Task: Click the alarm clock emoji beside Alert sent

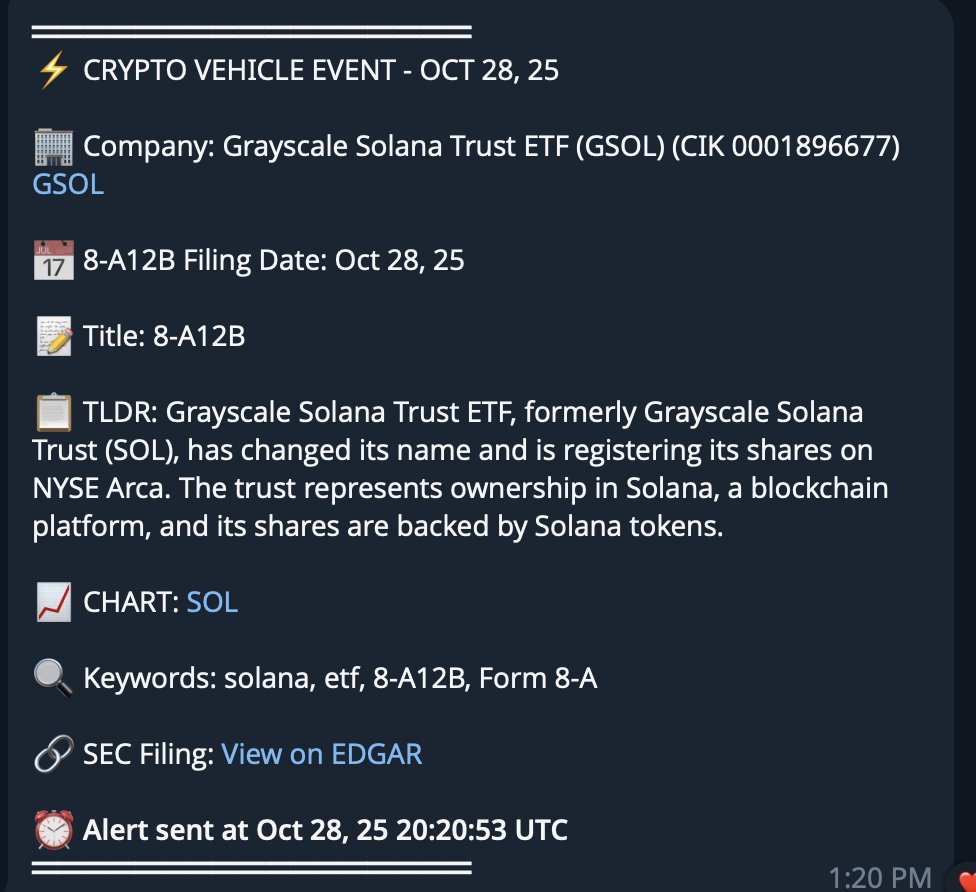Action: tap(52, 830)
